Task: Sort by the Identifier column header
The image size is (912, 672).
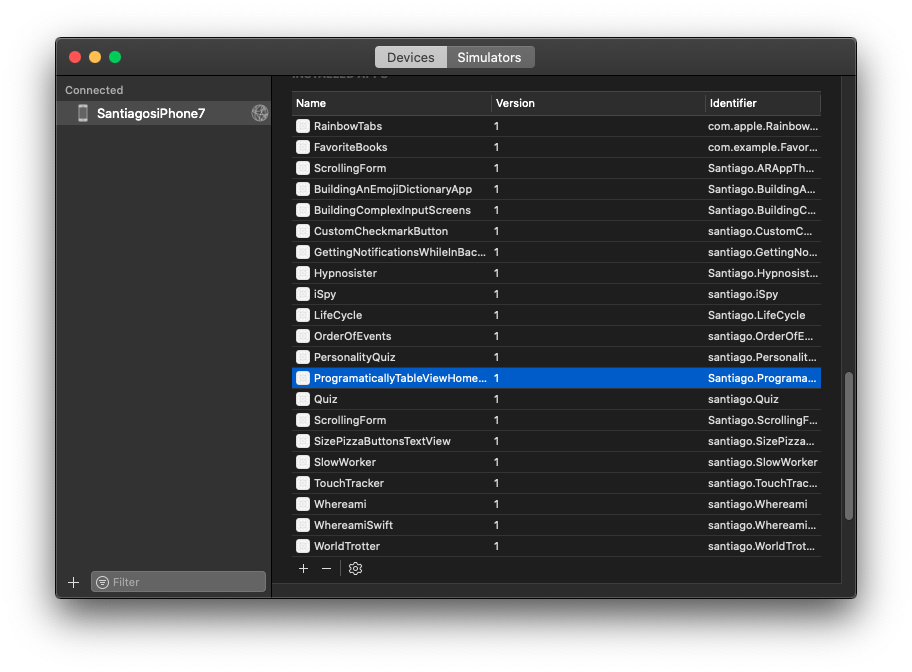Action: point(763,103)
